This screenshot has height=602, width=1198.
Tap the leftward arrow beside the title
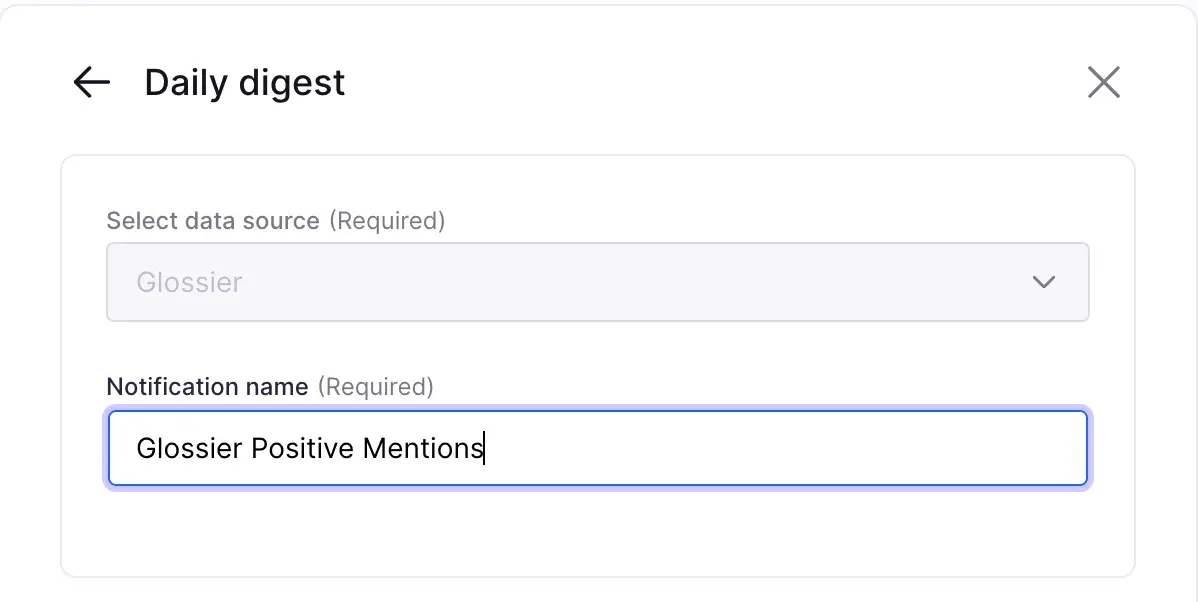pyautogui.click(x=91, y=83)
